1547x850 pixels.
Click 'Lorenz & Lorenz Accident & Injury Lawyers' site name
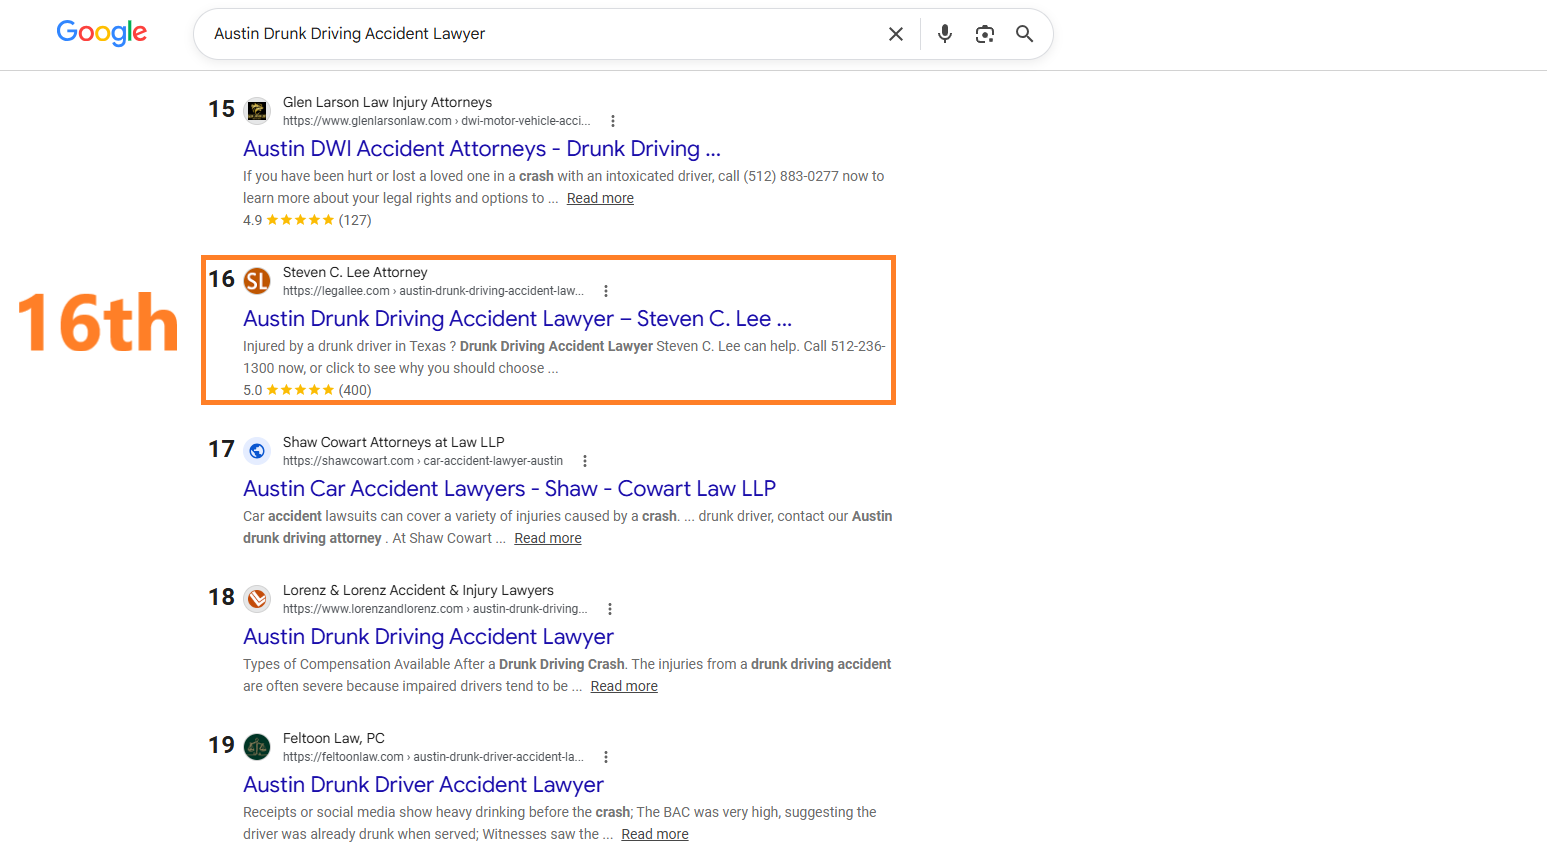click(418, 590)
